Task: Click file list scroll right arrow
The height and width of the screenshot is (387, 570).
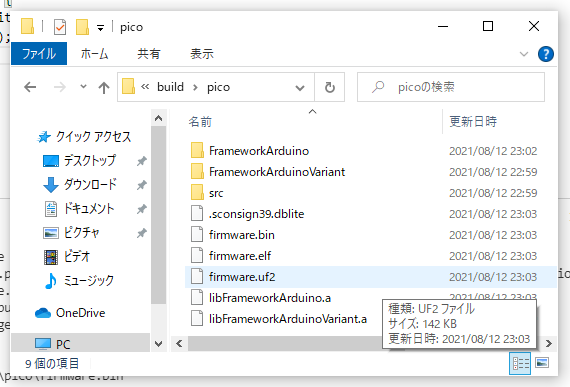Action: pyautogui.click(x=549, y=344)
